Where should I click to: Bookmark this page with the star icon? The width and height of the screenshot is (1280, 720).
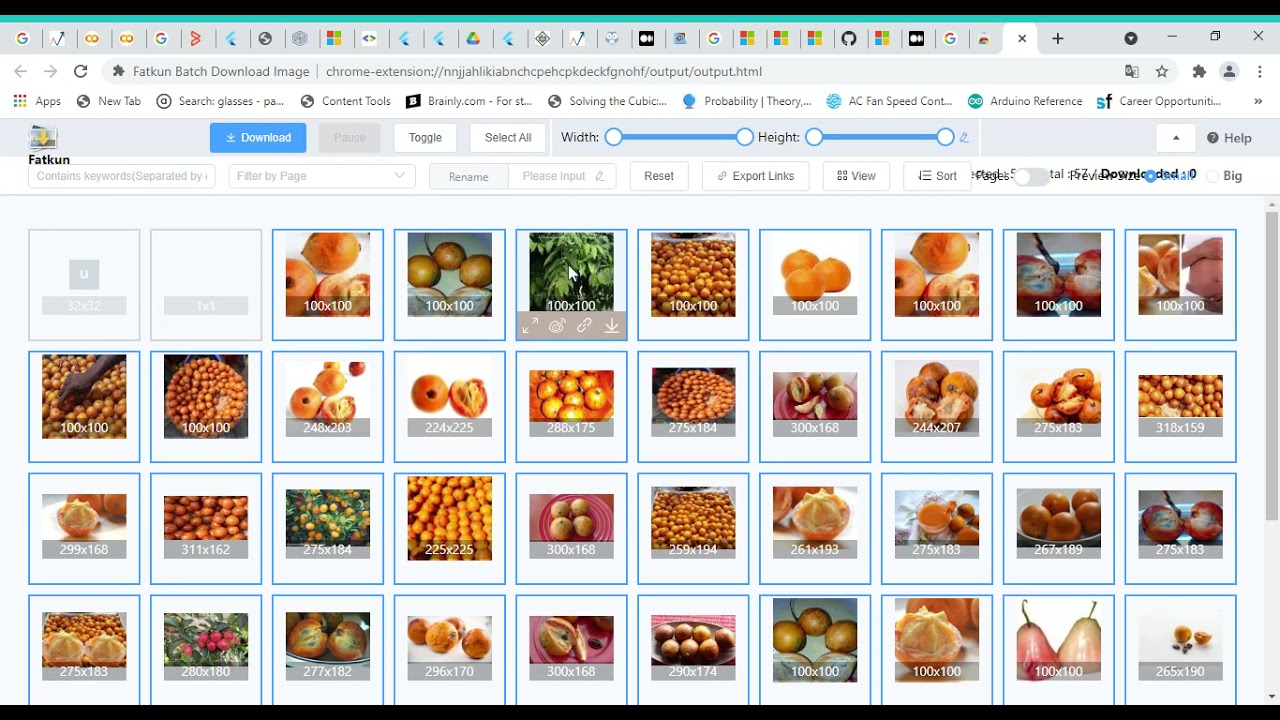click(x=1162, y=71)
